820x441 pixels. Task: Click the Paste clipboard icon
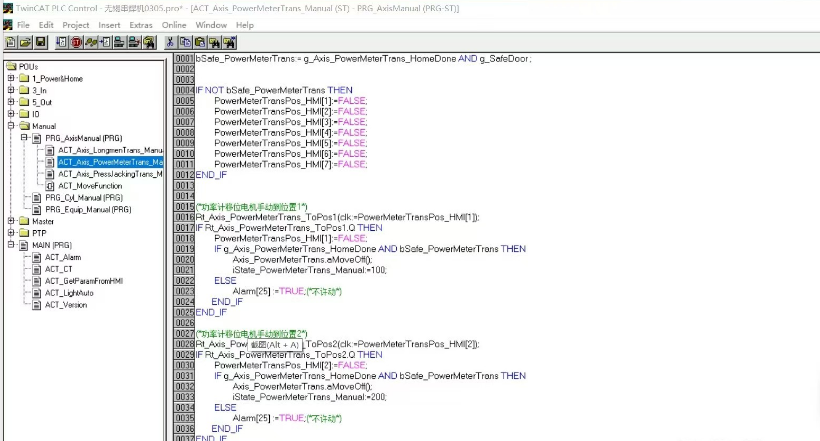[x=200, y=42]
